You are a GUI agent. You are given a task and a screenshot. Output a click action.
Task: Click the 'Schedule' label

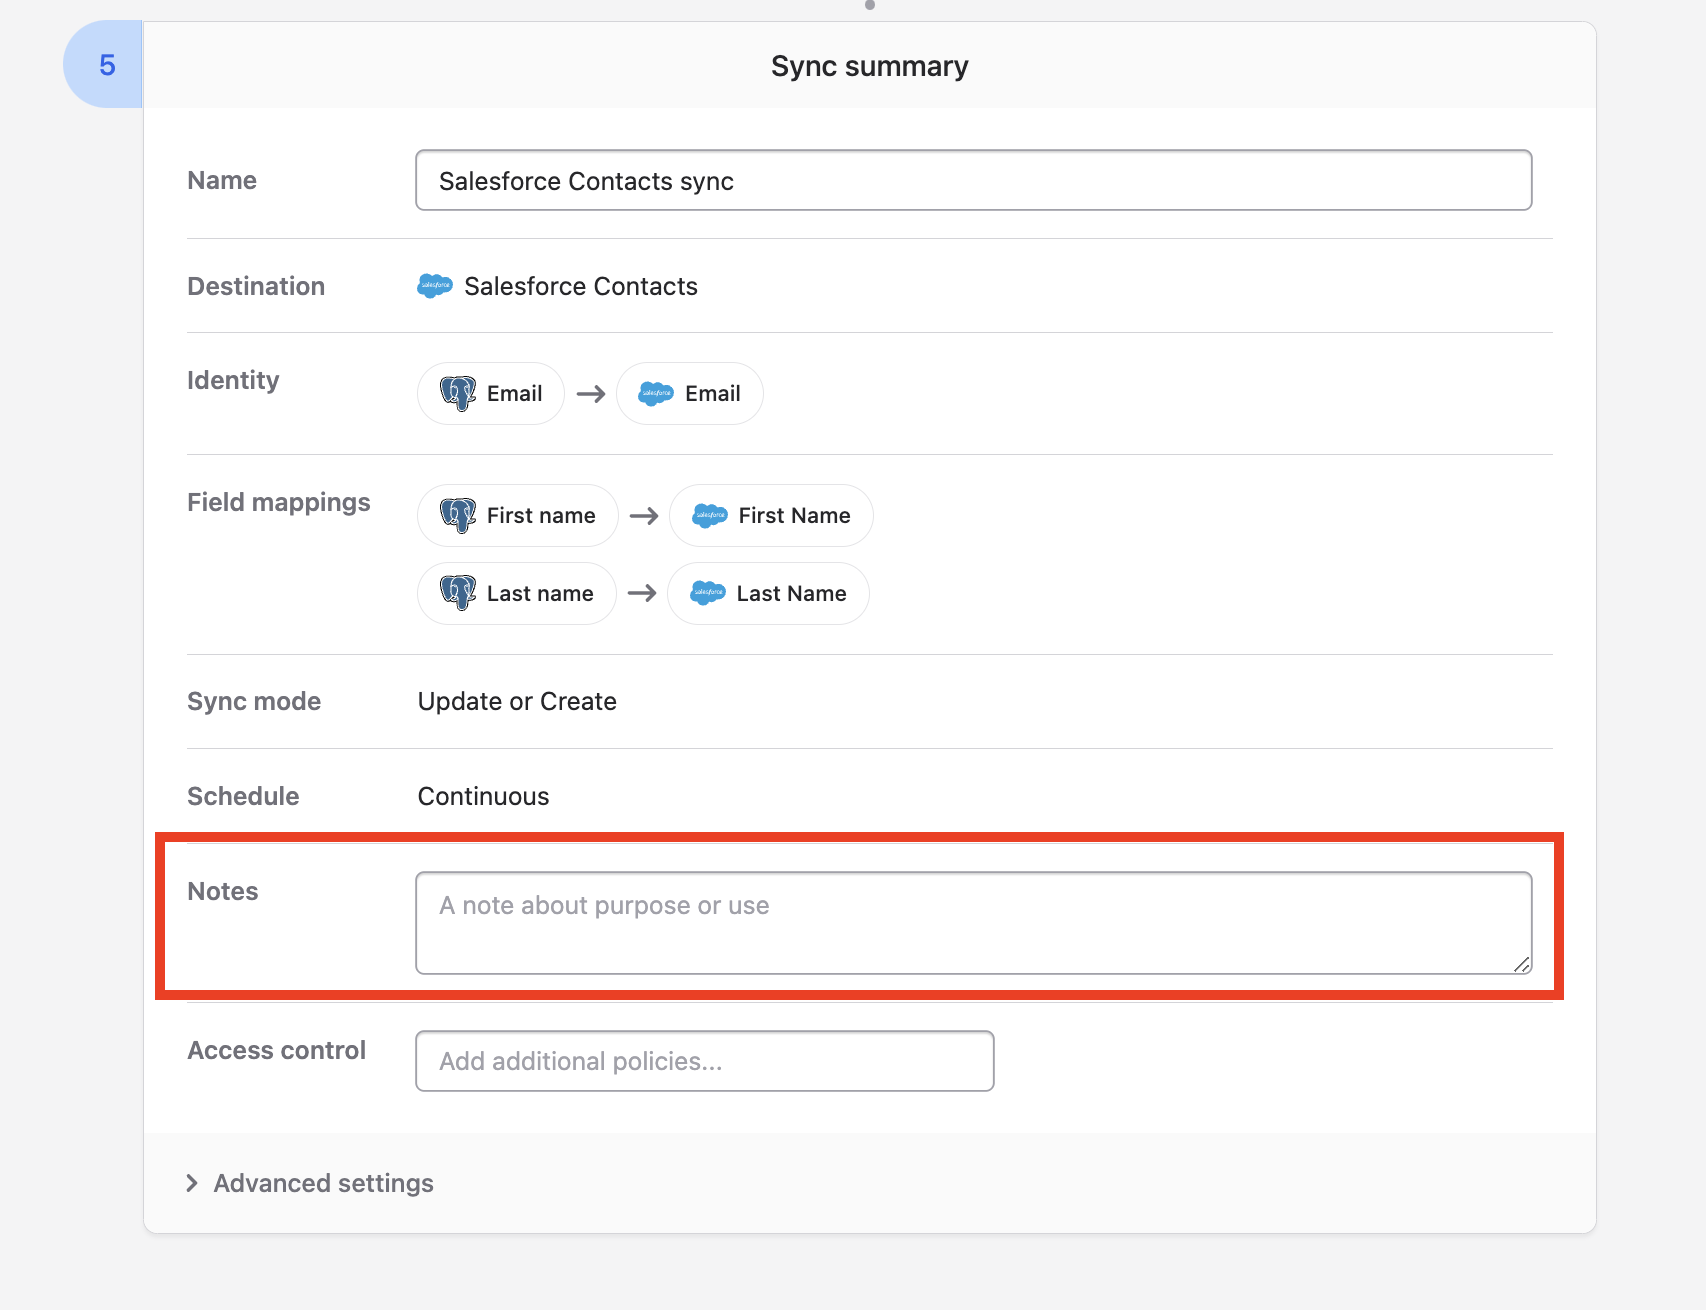tap(243, 796)
